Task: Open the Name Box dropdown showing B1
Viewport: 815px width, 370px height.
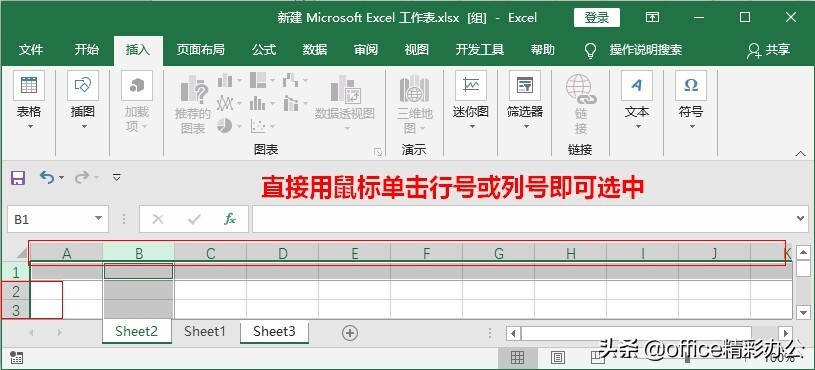Action: coord(98,219)
